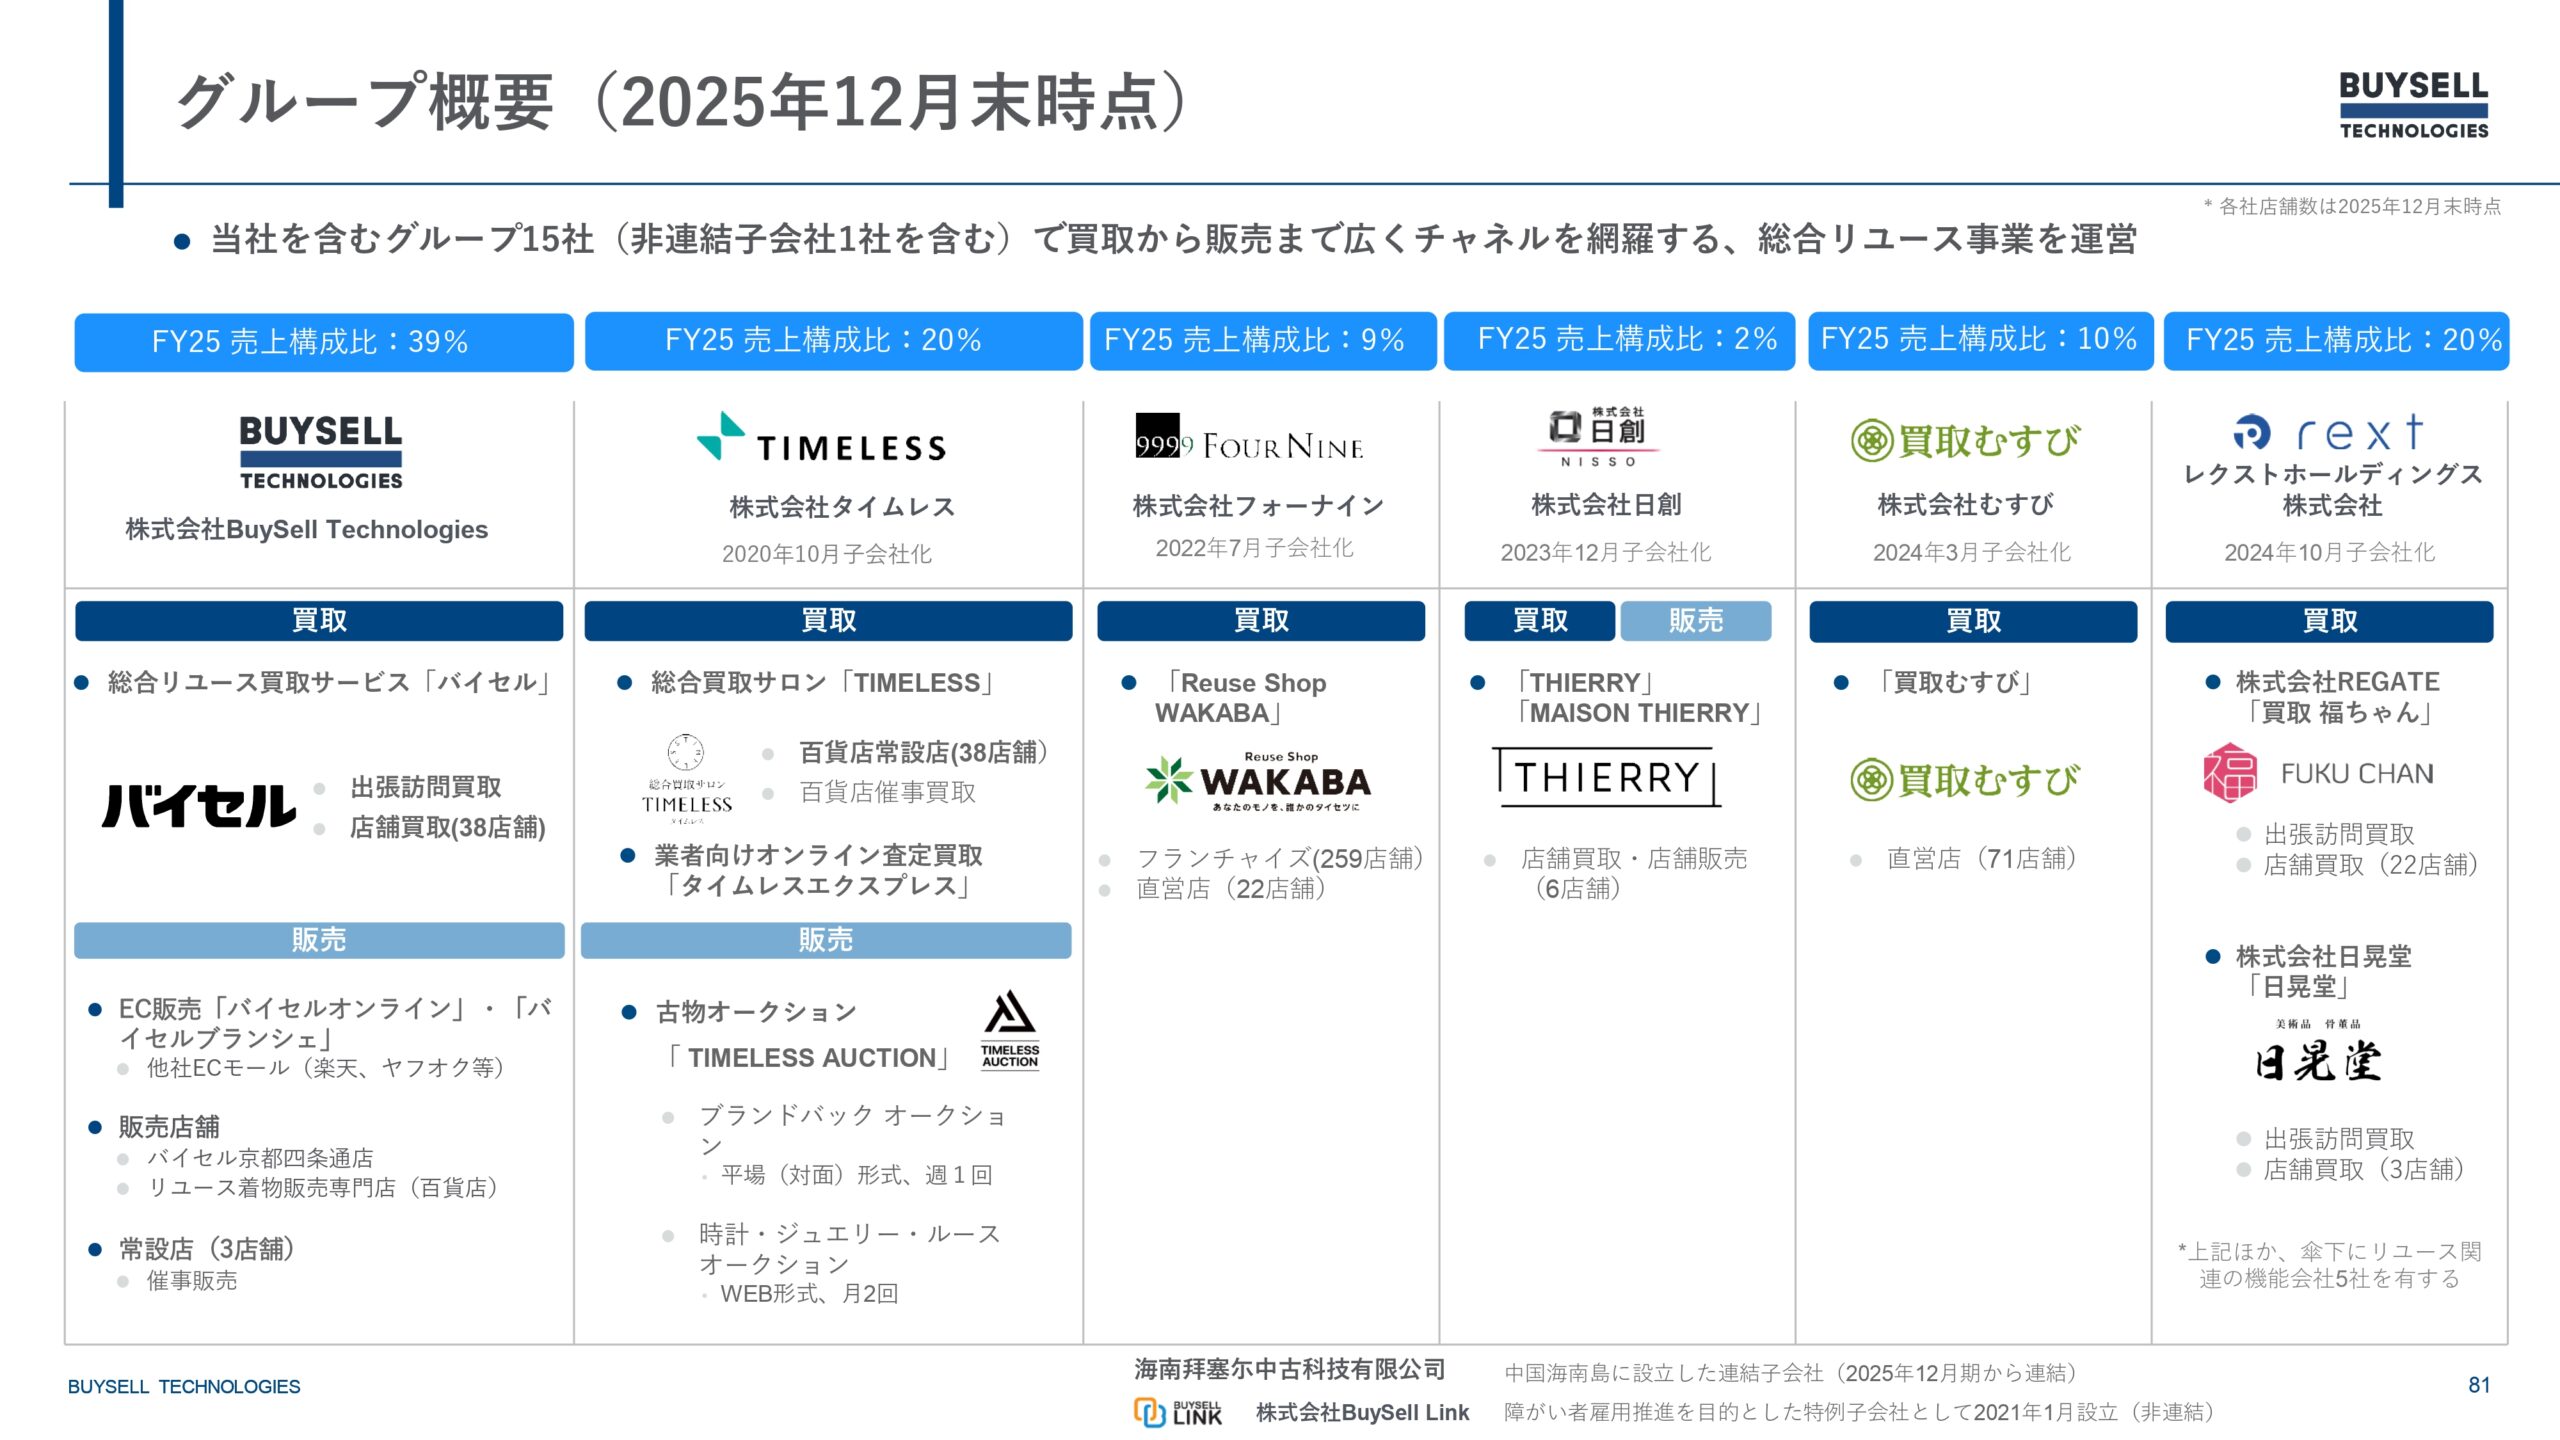Click the 買取 header in the むすび column
Viewport: 2560px width, 1440px height.
tap(1973, 620)
